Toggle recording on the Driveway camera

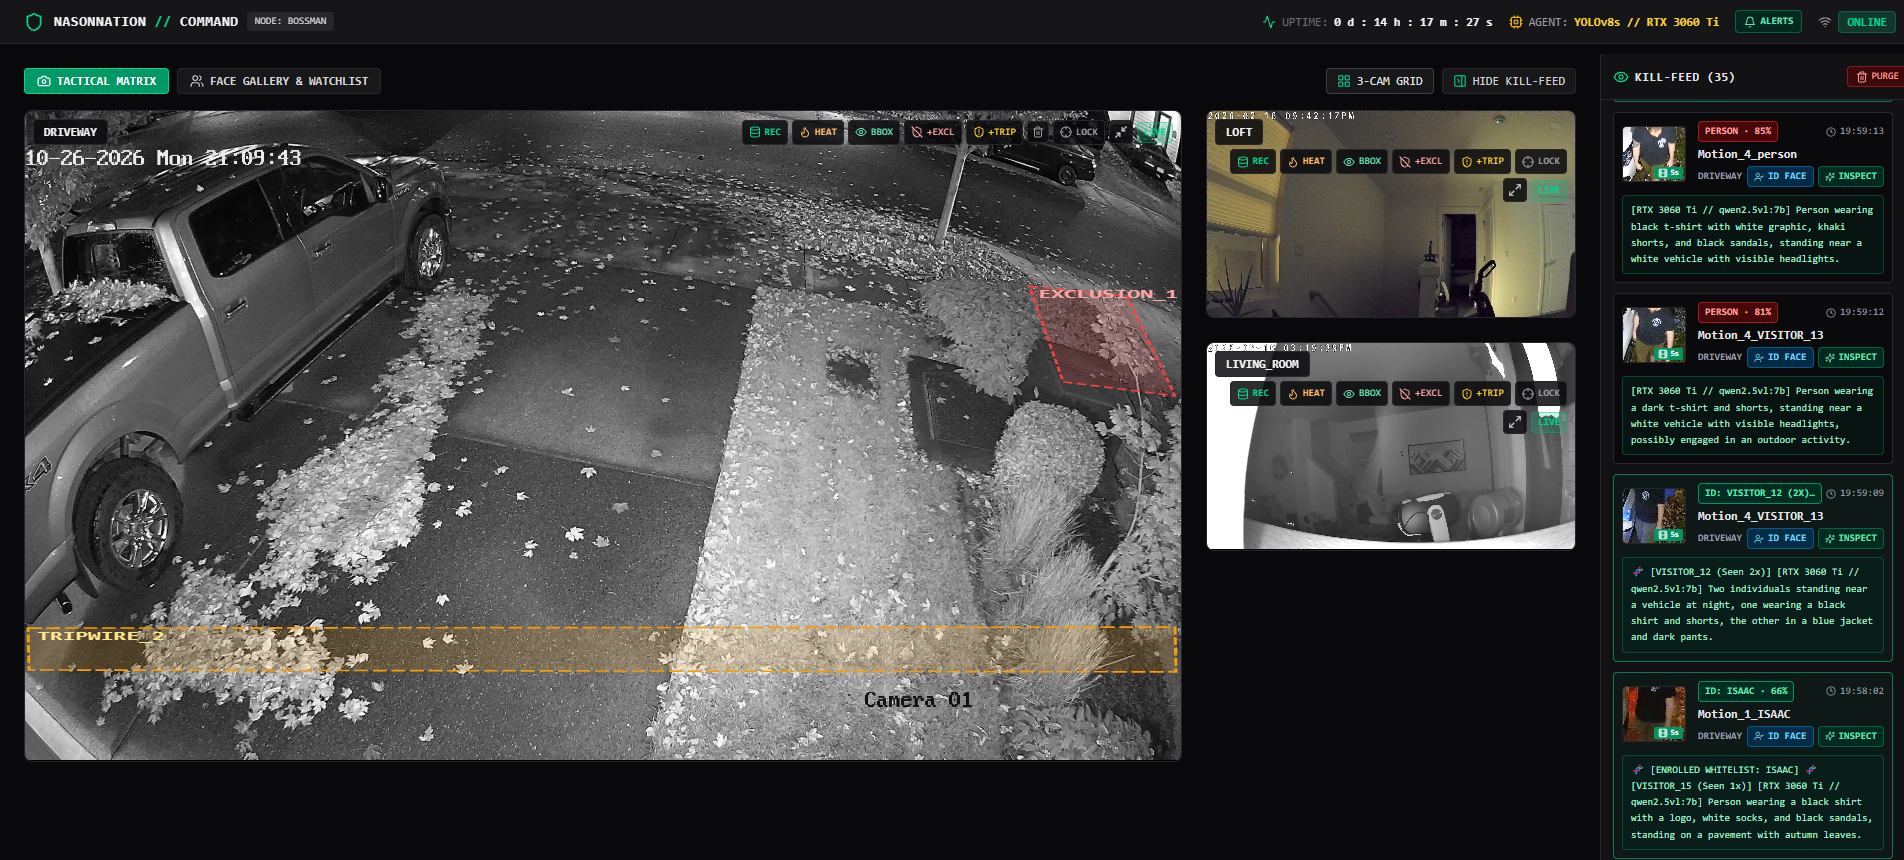click(x=765, y=132)
